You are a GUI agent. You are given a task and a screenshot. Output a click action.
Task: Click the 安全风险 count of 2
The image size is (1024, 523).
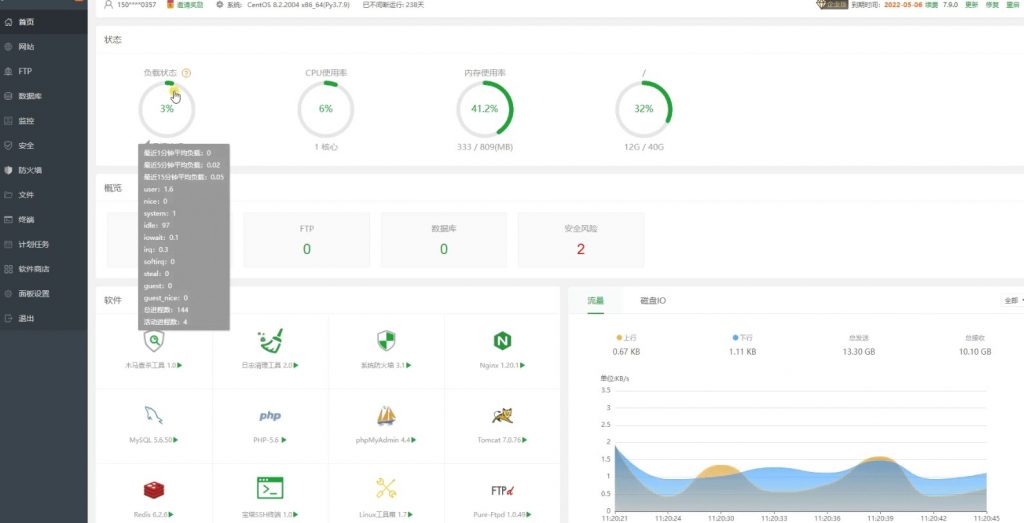[580, 249]
